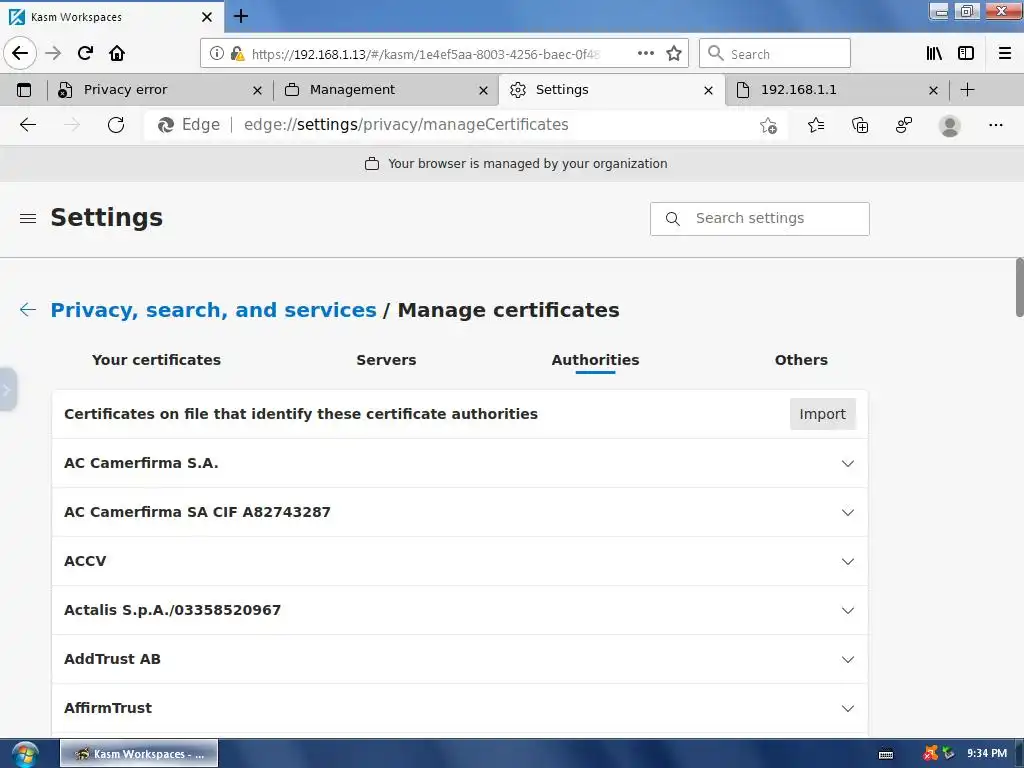Close the Management tab
This screenshot has width=1024, height=768.
(x=483, y=91)
